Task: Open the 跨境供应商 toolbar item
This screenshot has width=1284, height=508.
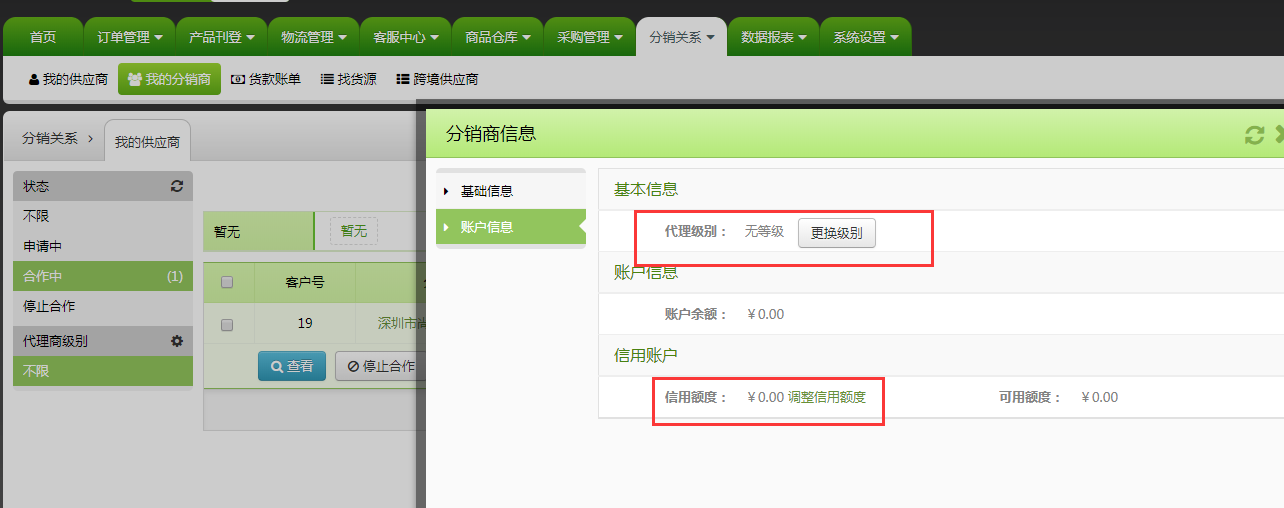Action: pyautogui.click(x=437, y=79)
